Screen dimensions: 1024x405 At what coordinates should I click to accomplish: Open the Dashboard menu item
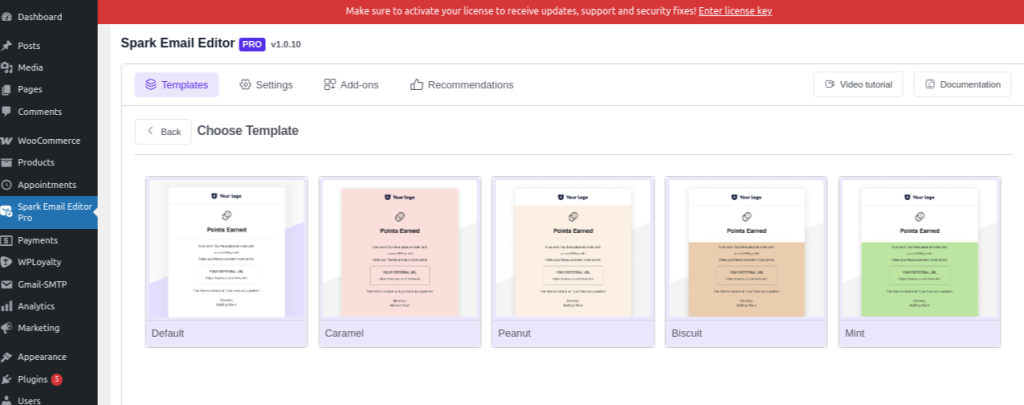pos(40,17)
